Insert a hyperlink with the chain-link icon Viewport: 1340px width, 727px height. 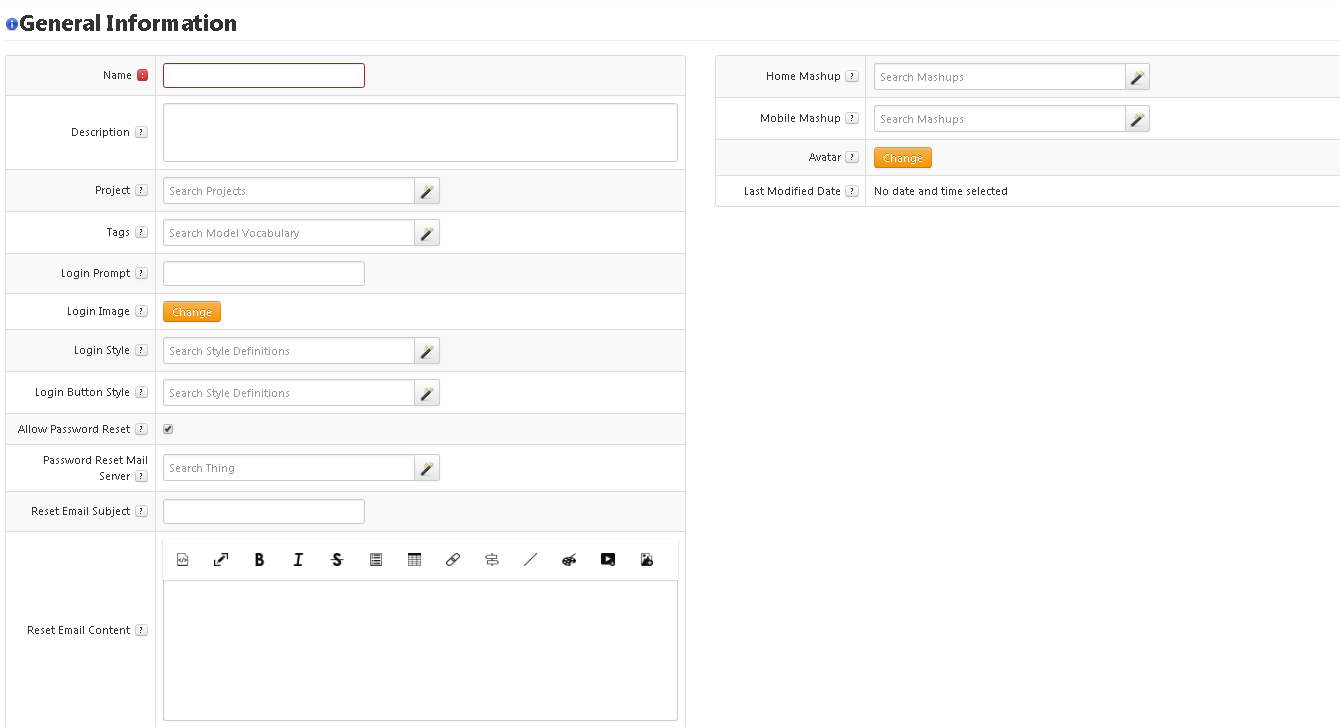pos(453,560)
